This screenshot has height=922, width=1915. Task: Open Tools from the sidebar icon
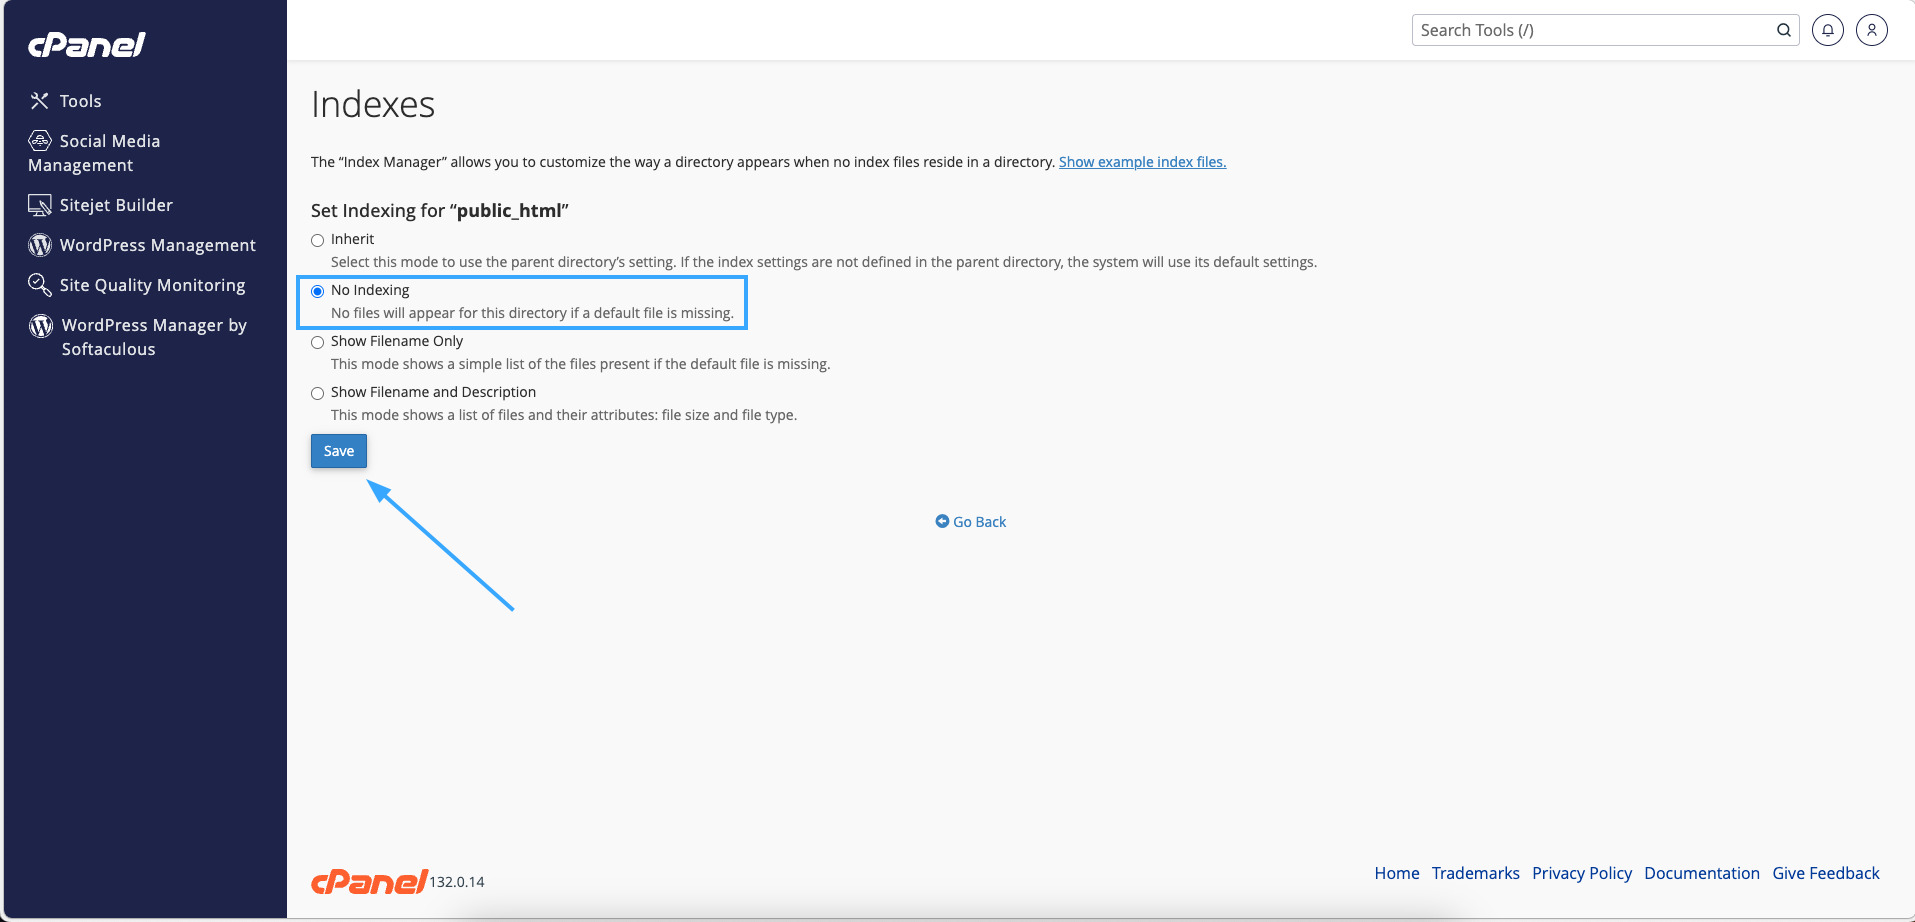(x=40, y=101)
